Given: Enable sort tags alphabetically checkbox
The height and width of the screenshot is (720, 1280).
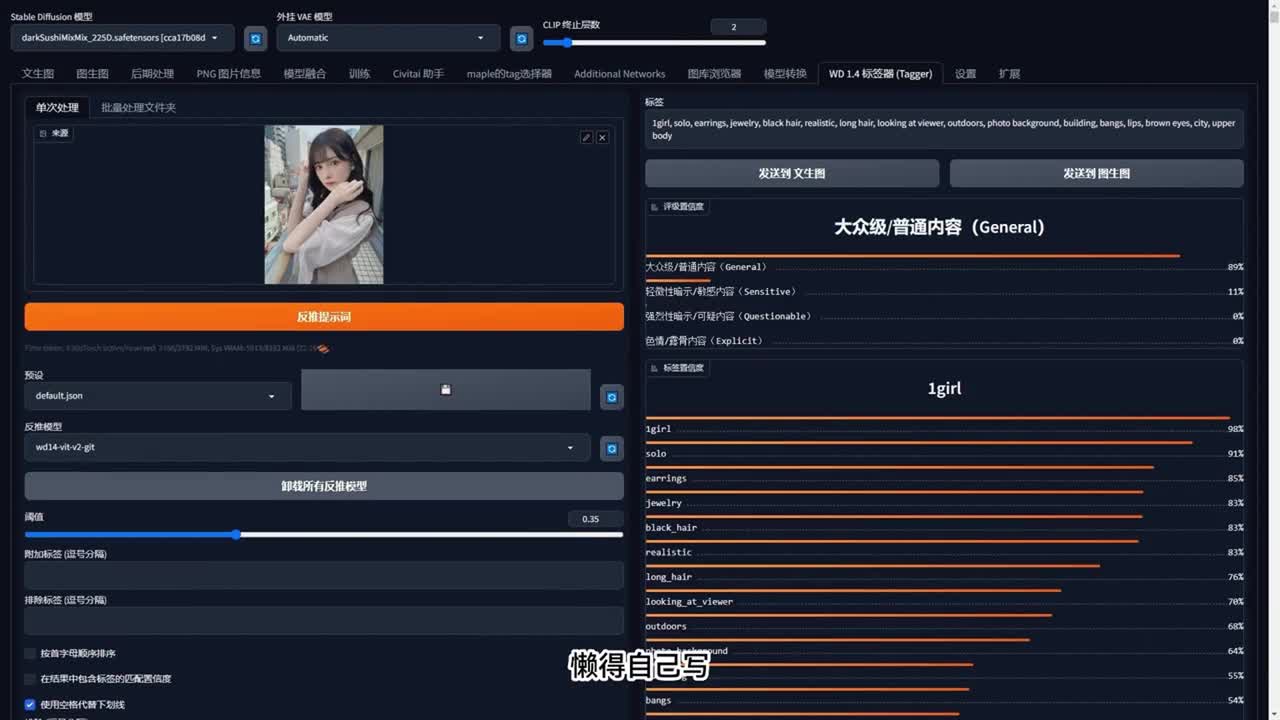Looking at the screenshot, I should [30, 653].
